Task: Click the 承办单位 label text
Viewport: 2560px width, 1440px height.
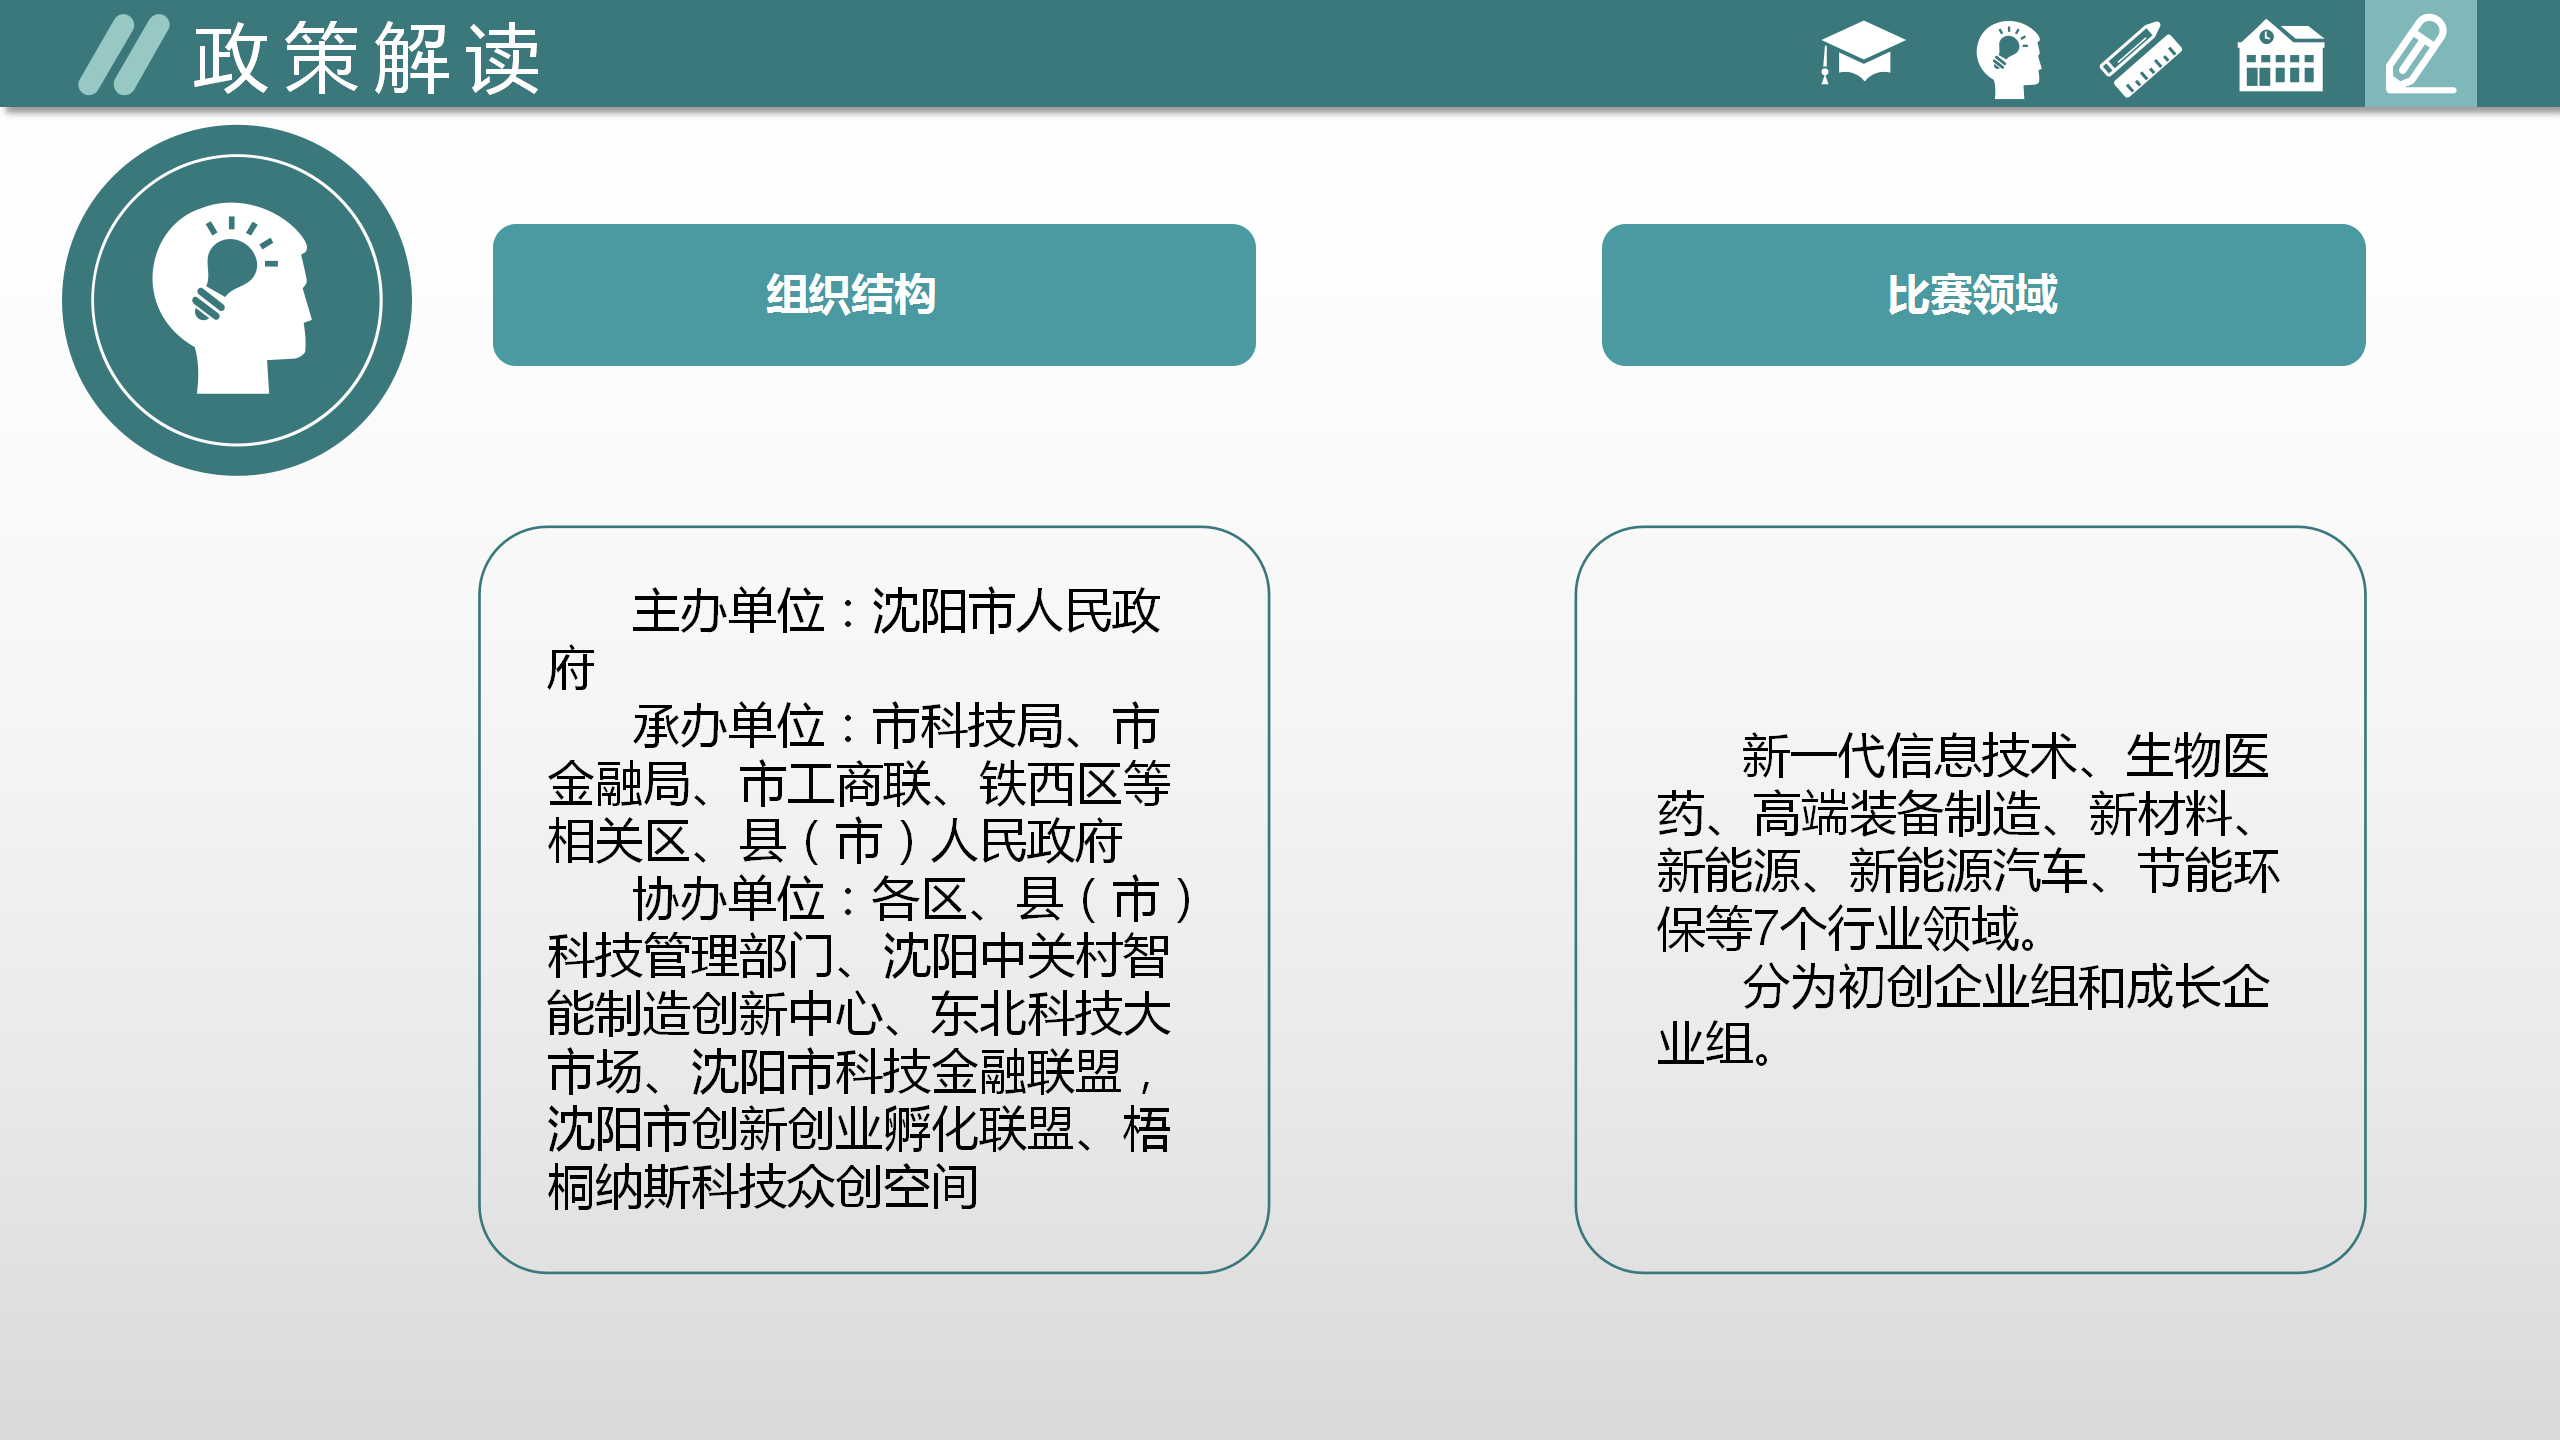Action: click(728, 726)
